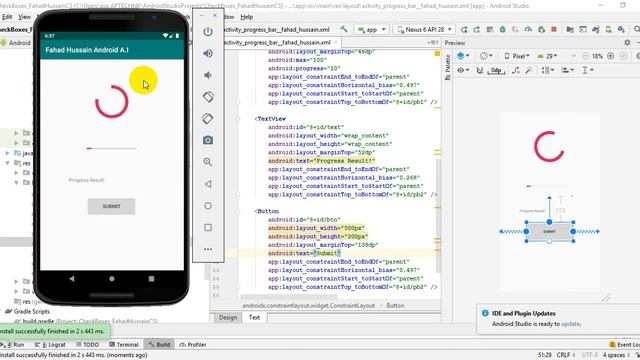Switch to the Design tab
The image size is (640, 360).
[228, 318]
